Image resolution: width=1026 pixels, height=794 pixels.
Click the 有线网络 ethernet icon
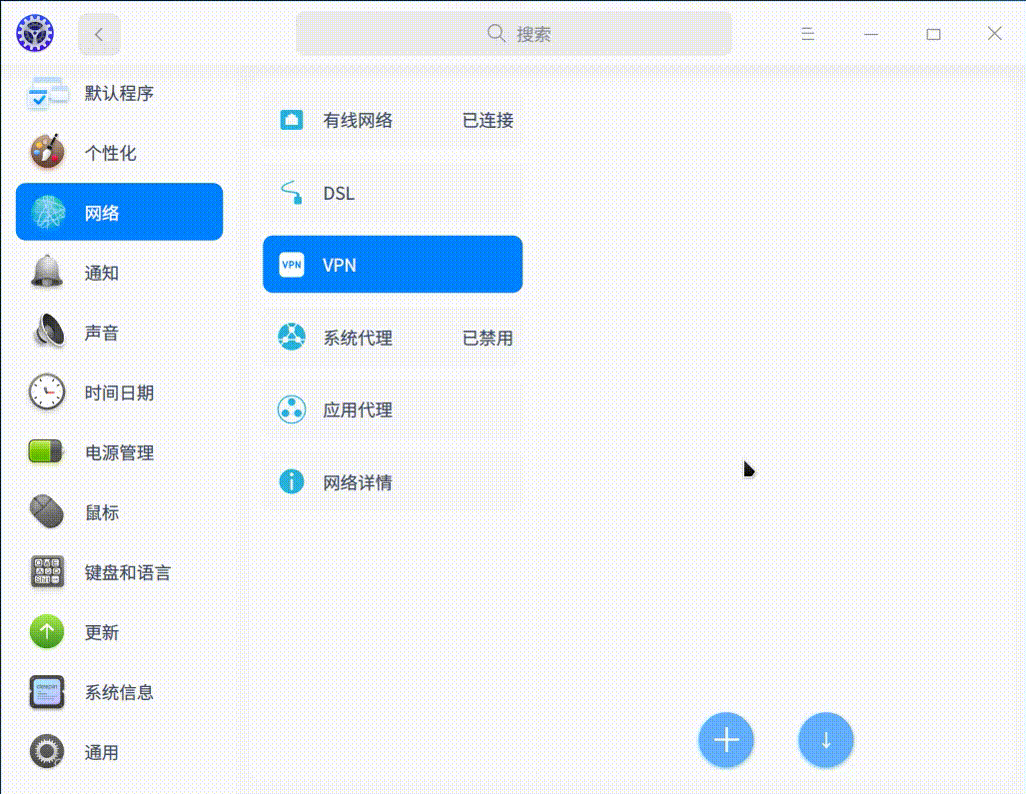click(291, 120)
